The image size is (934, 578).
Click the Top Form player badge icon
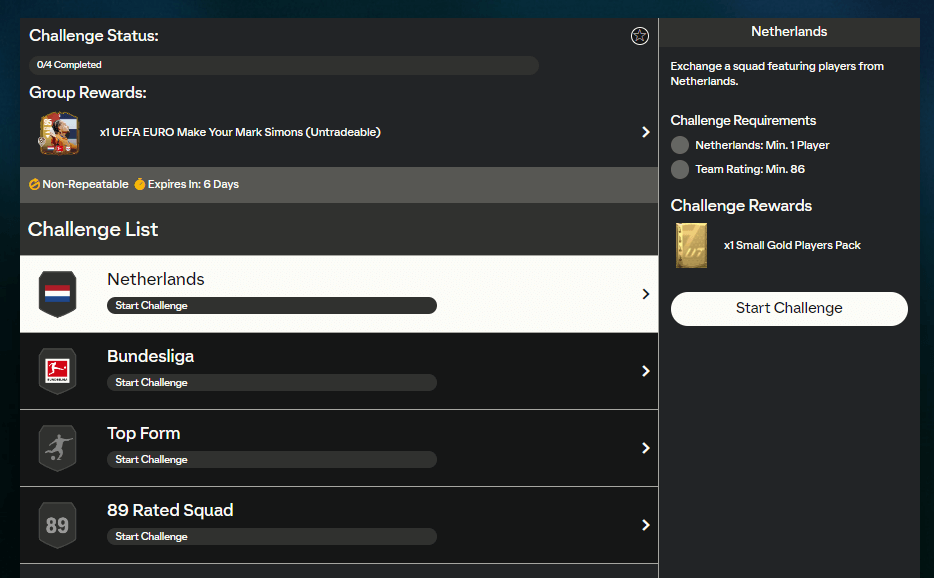(57, 448)
